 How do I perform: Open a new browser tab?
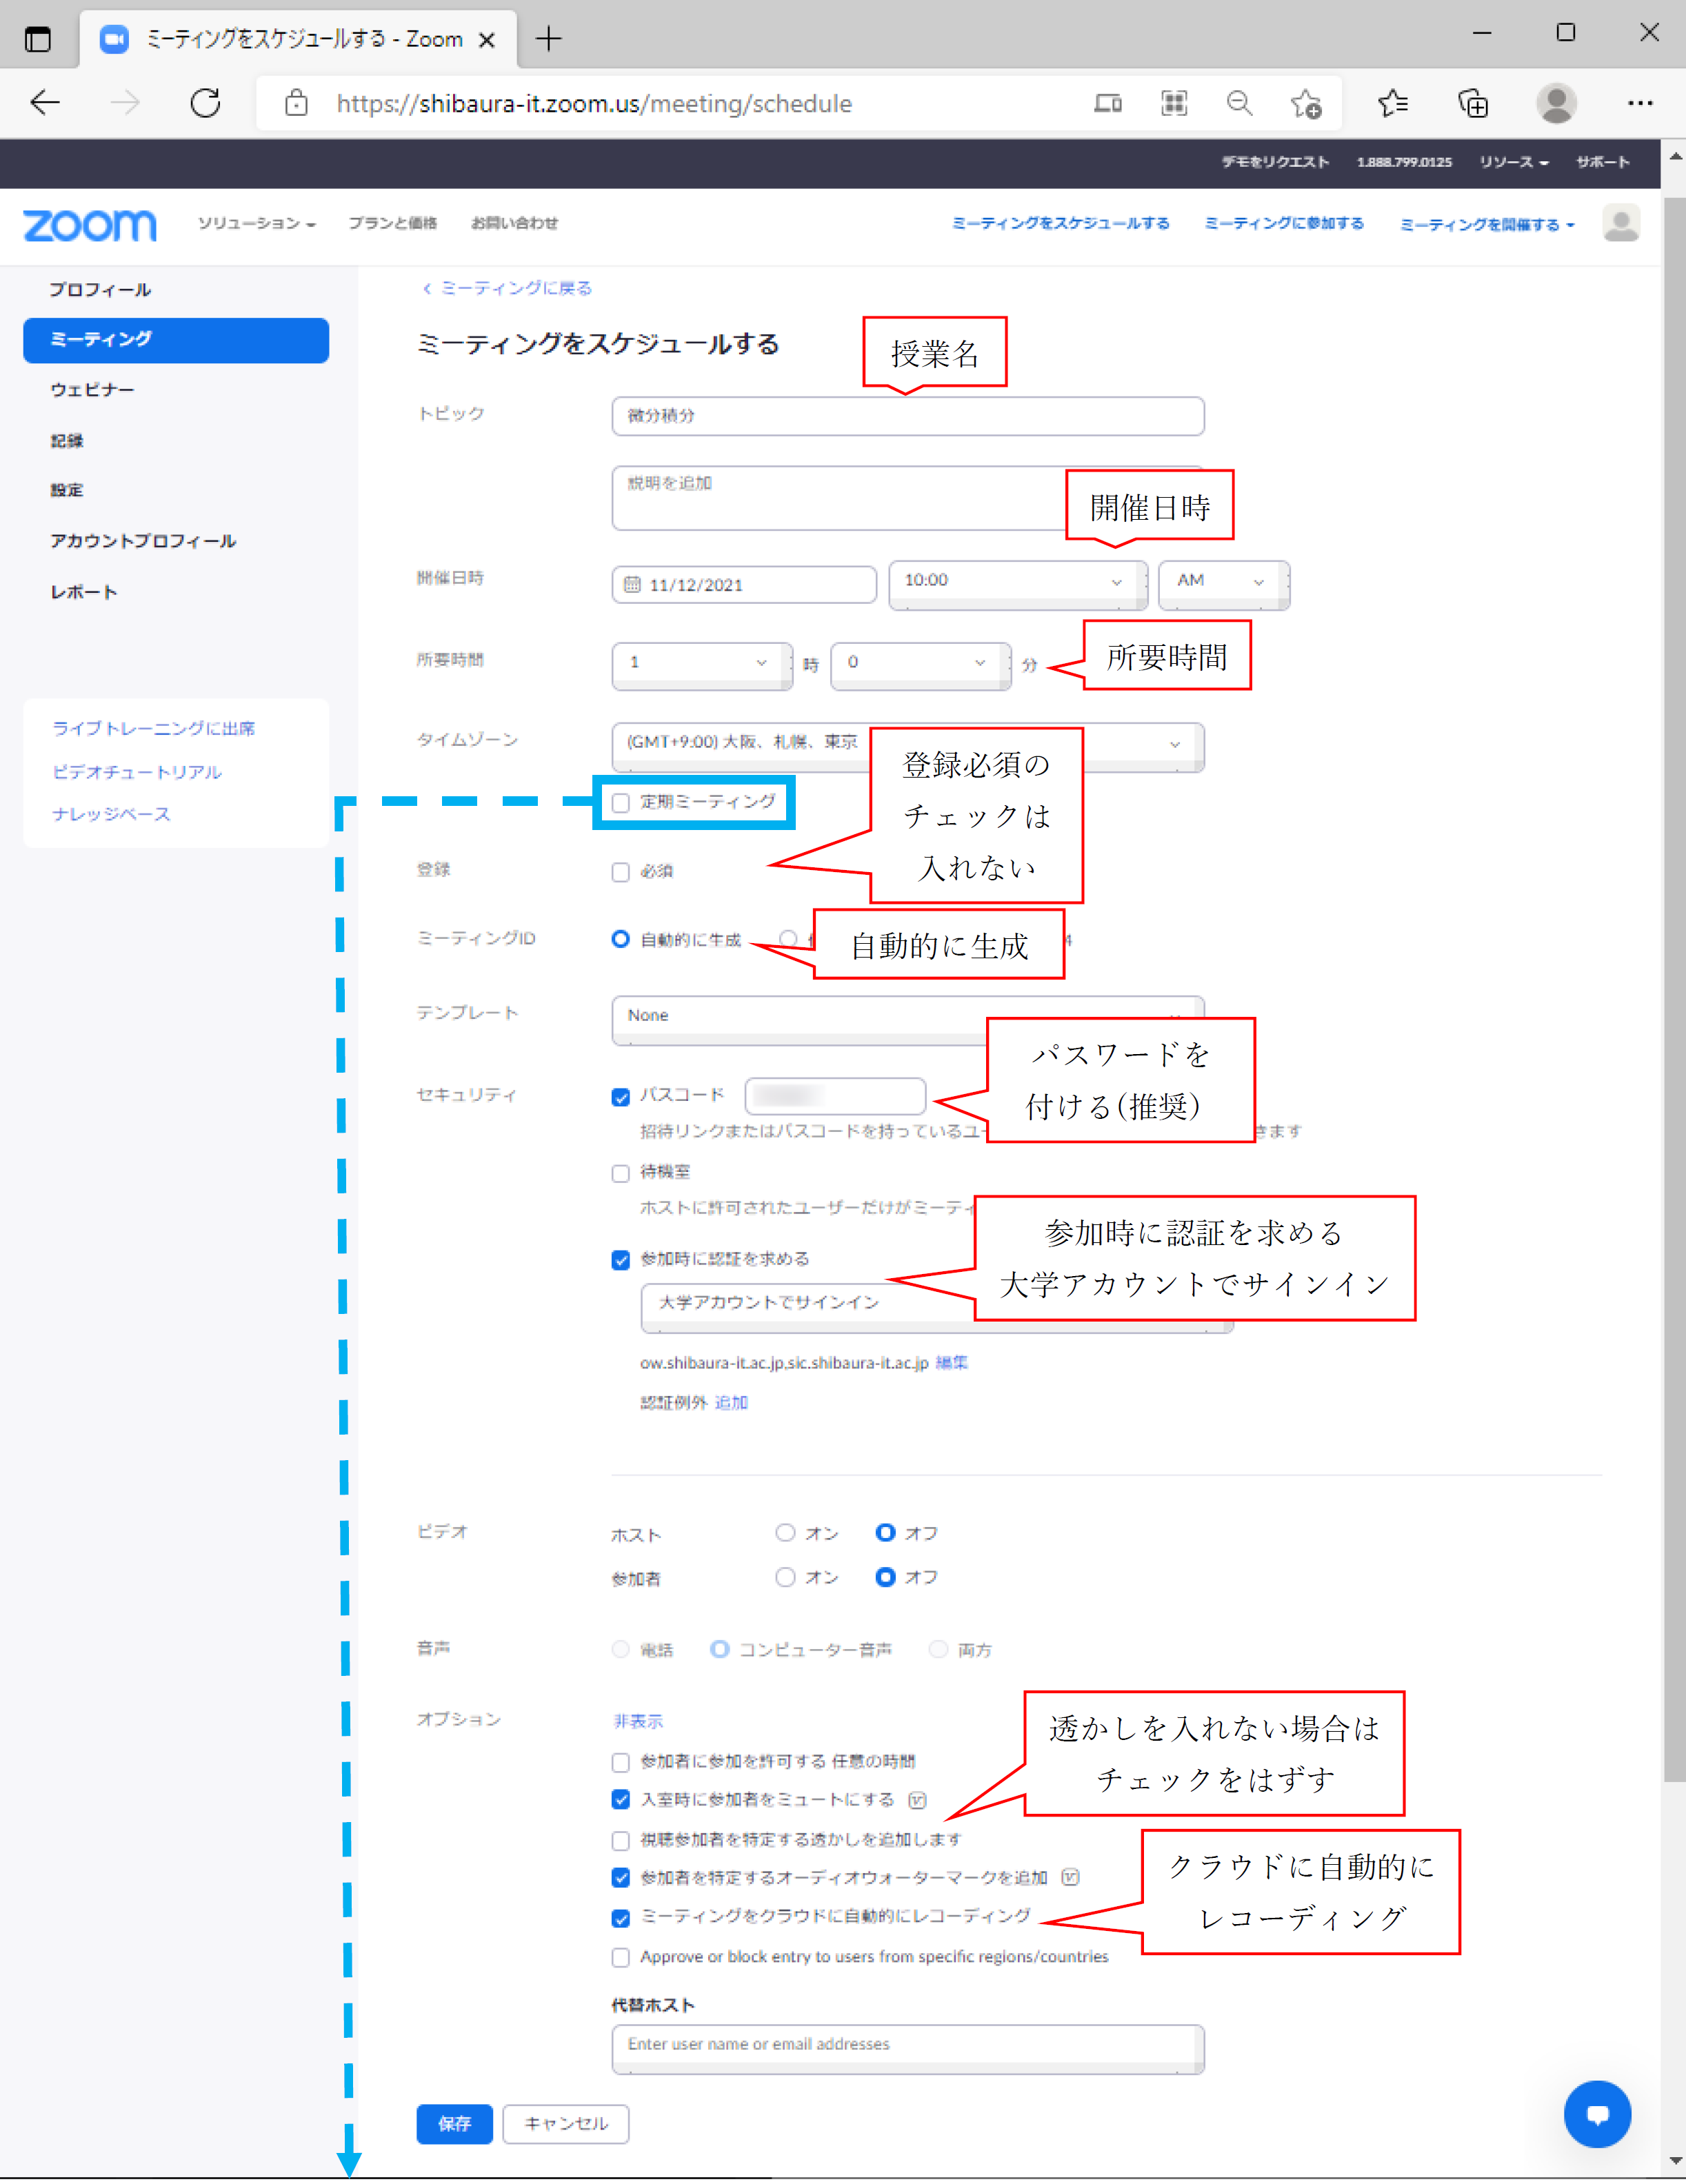pyautogui.click(x=548, y=40)
